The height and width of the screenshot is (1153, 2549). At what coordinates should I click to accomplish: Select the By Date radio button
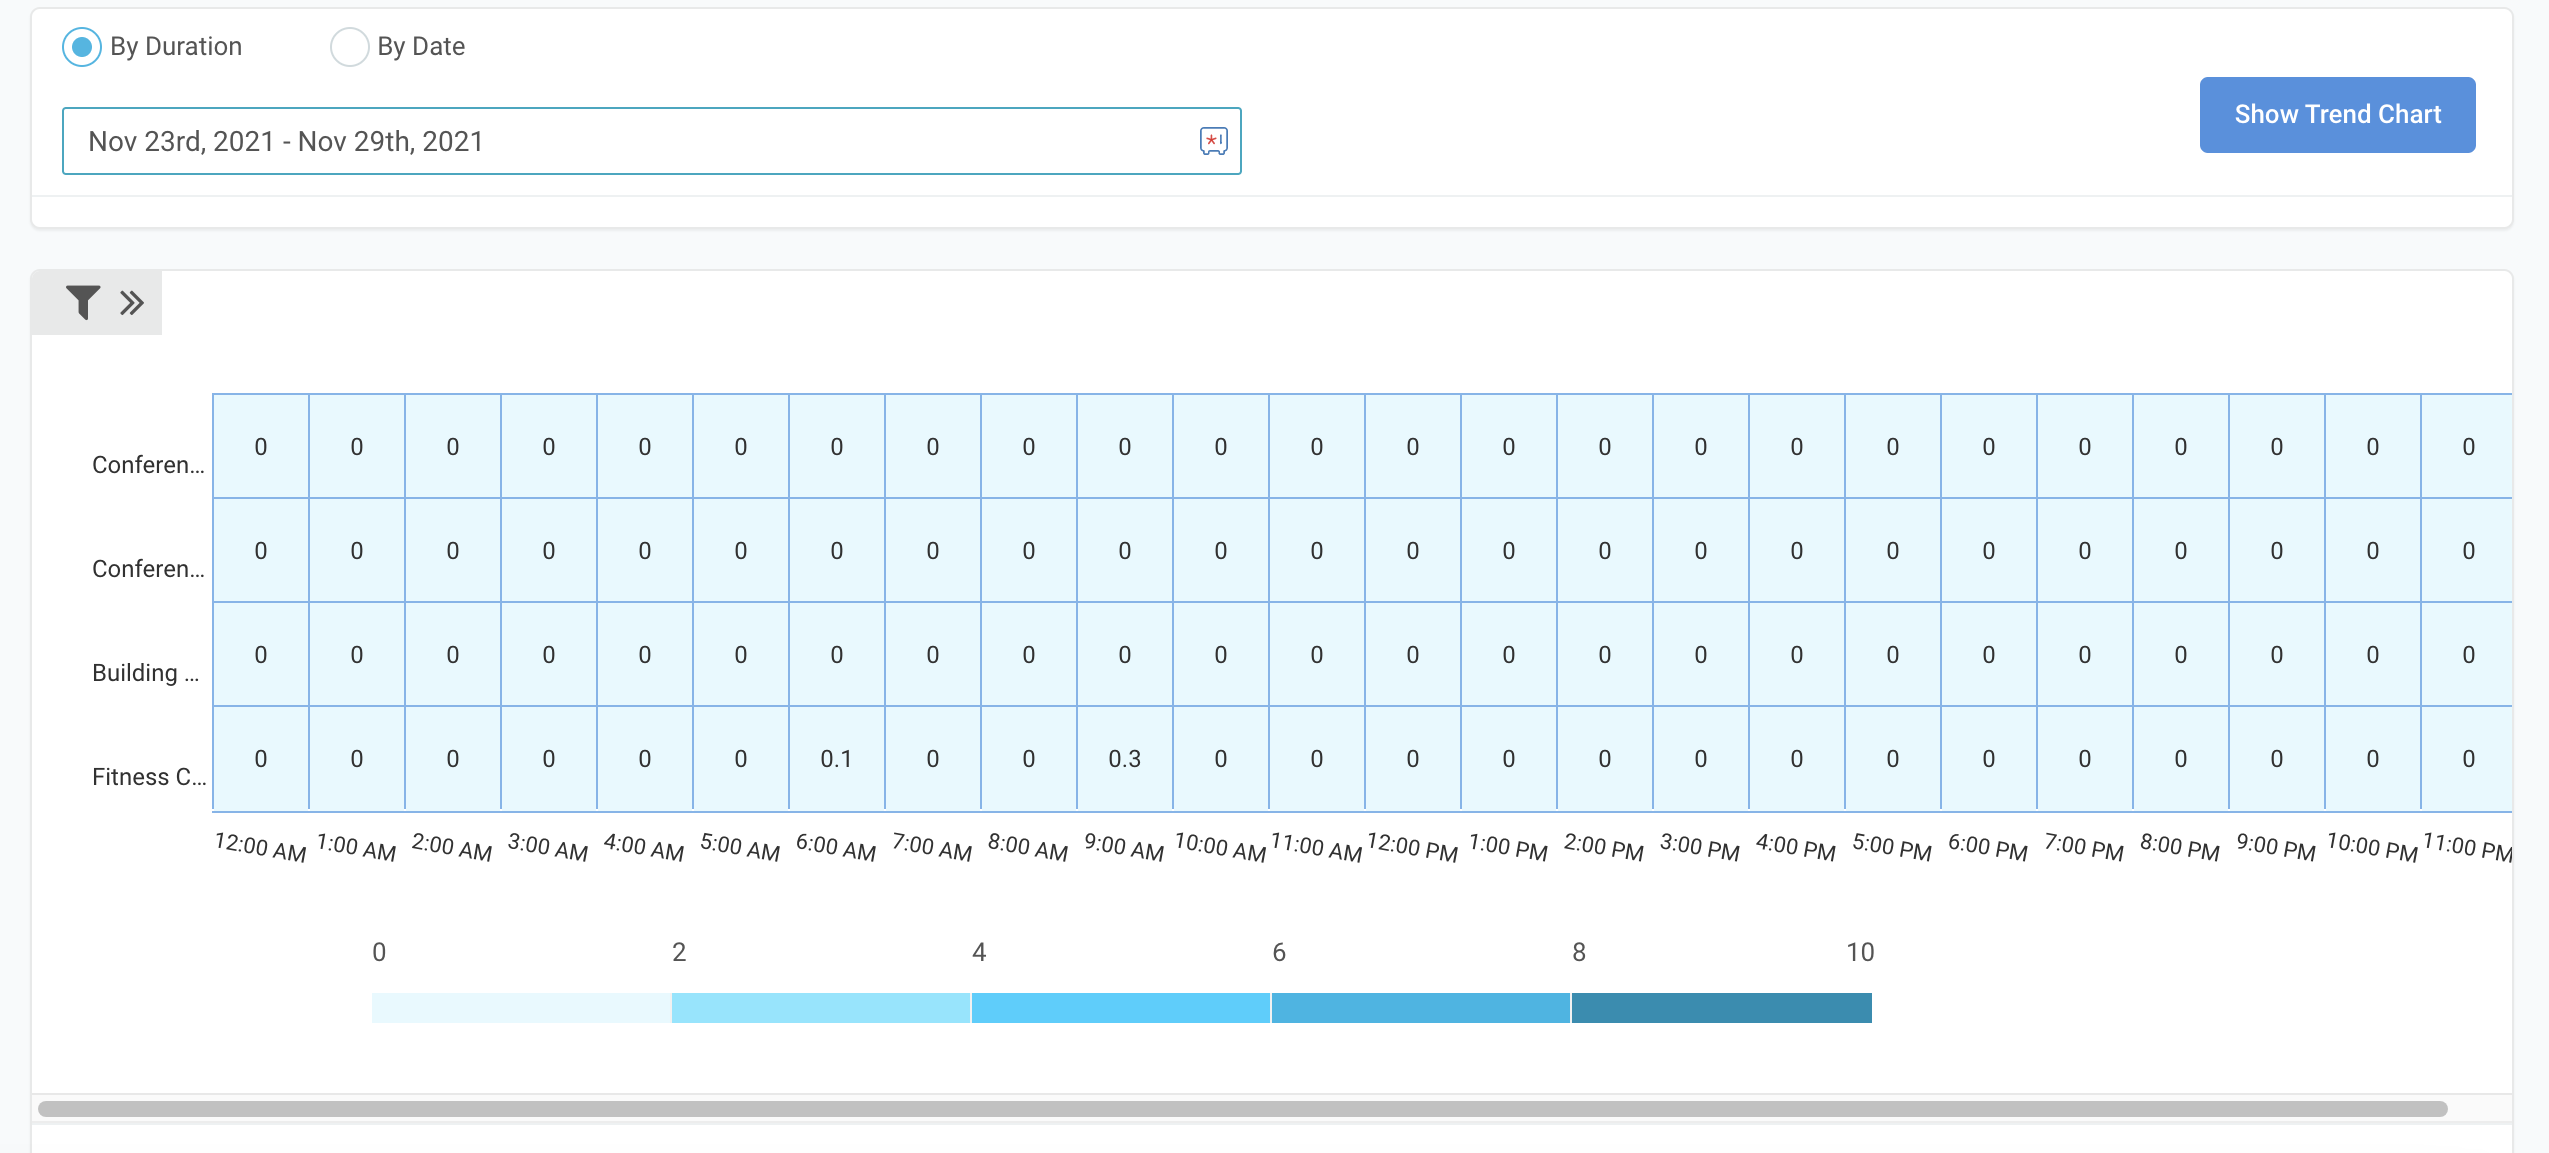(349, 47)
